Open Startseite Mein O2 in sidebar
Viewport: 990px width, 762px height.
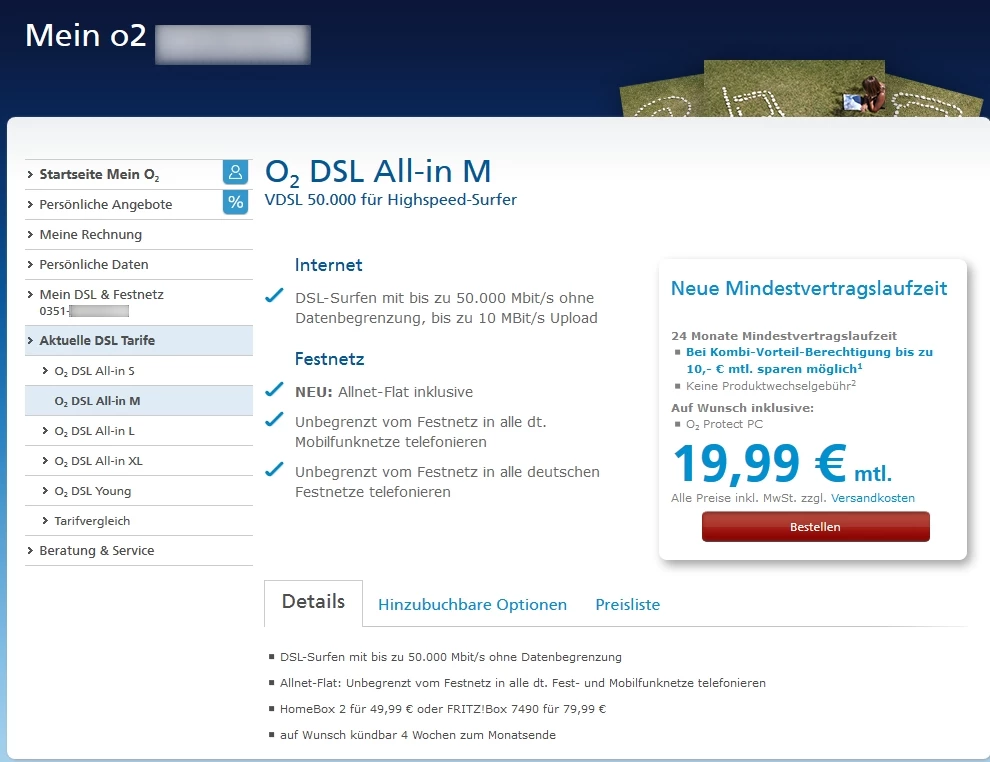[99, 174]
